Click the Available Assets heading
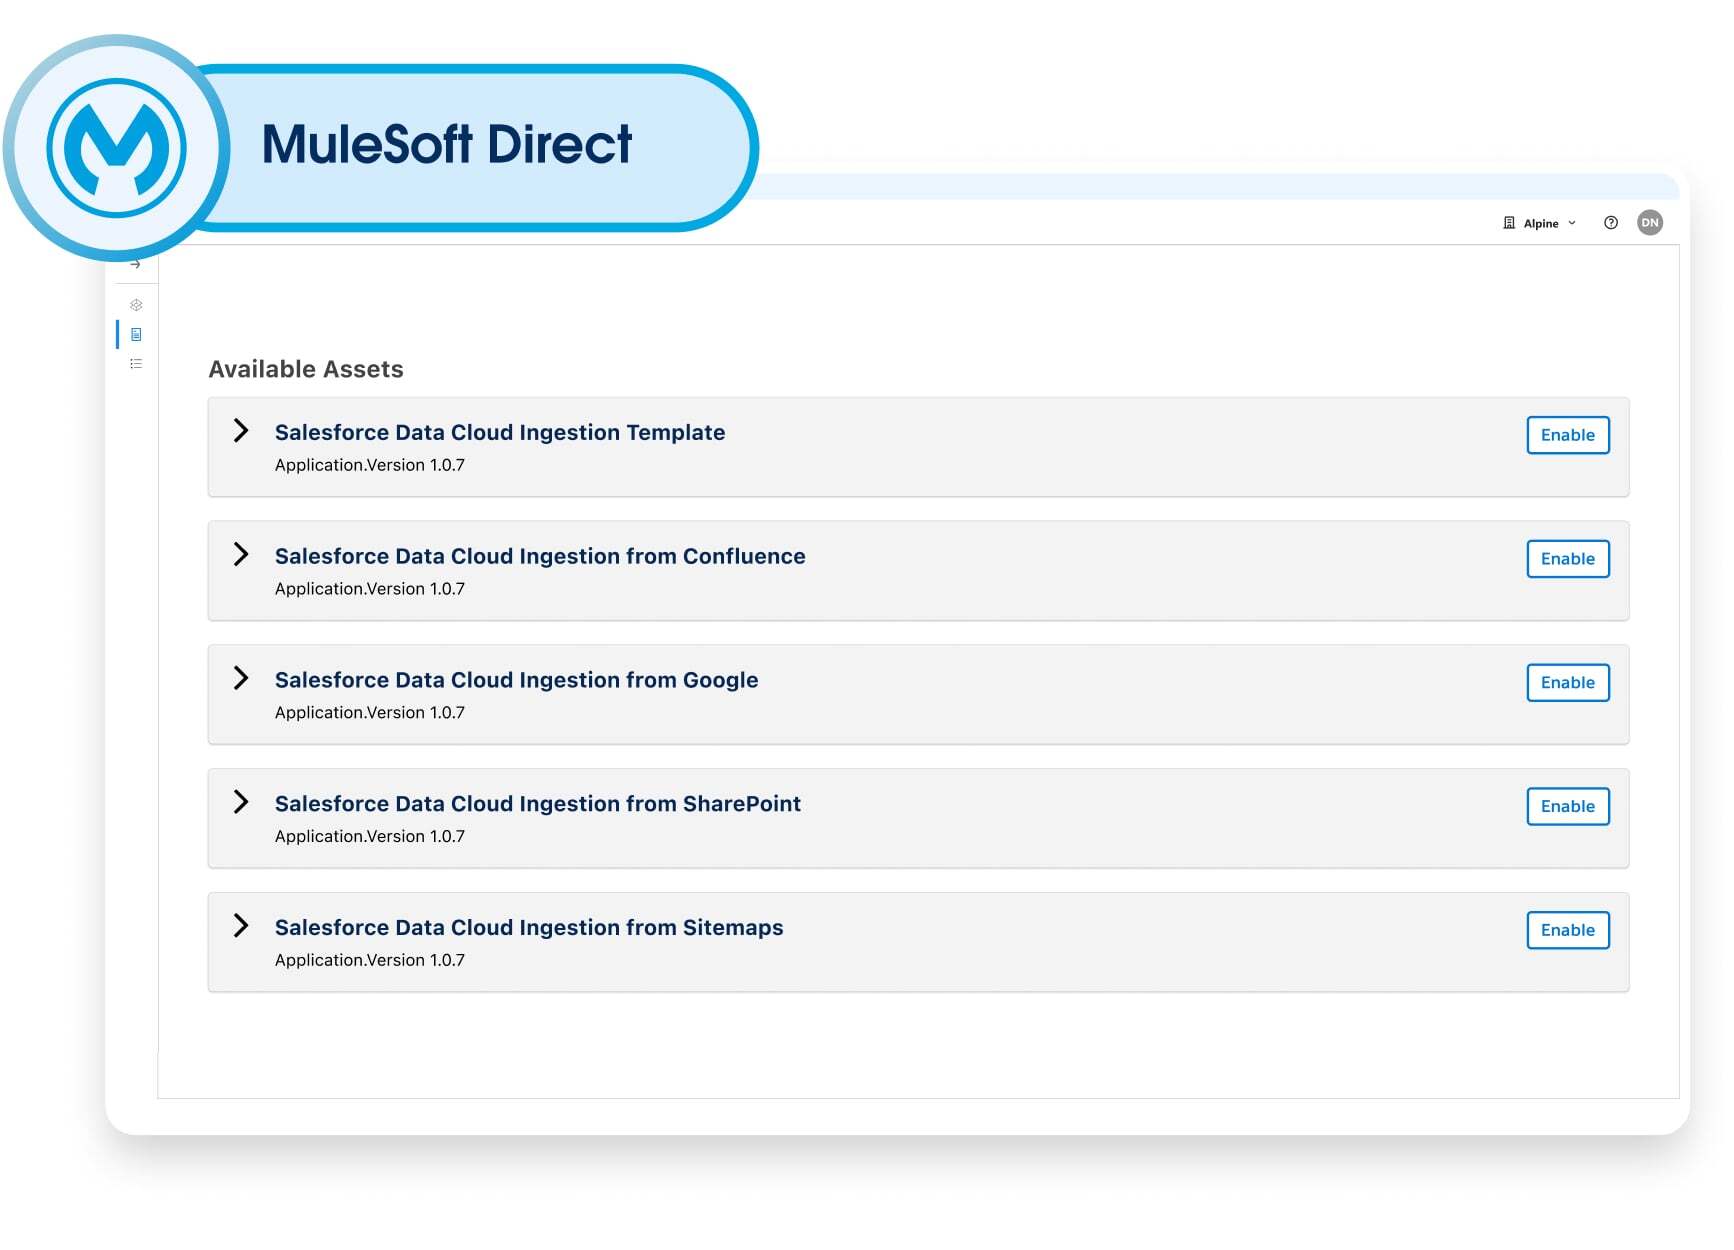Image resolution: width=1734 pixels, height=1250 pixels. click(x=306, y=369)
